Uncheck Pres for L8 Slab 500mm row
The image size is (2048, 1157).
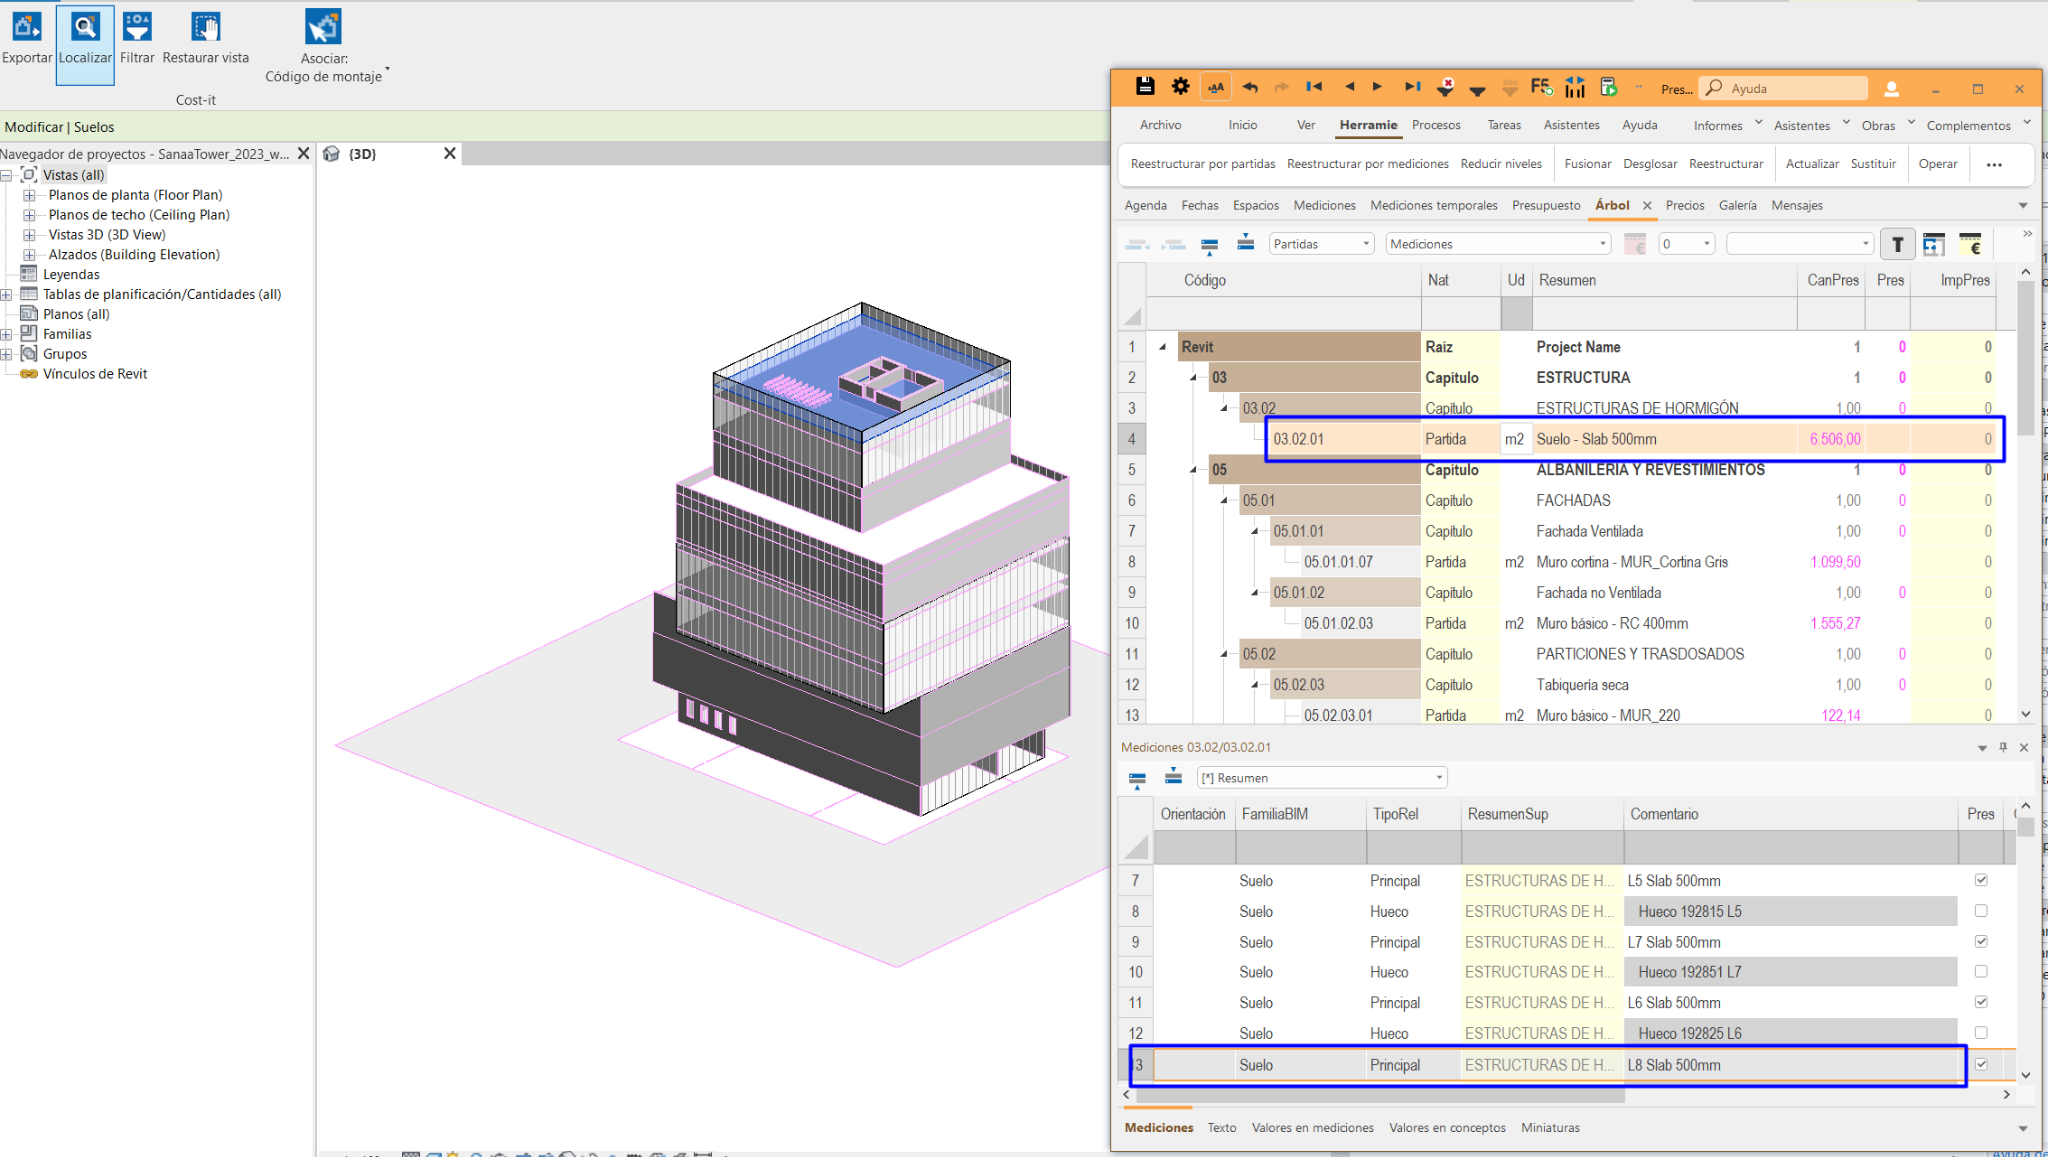coord(1981,1064)
